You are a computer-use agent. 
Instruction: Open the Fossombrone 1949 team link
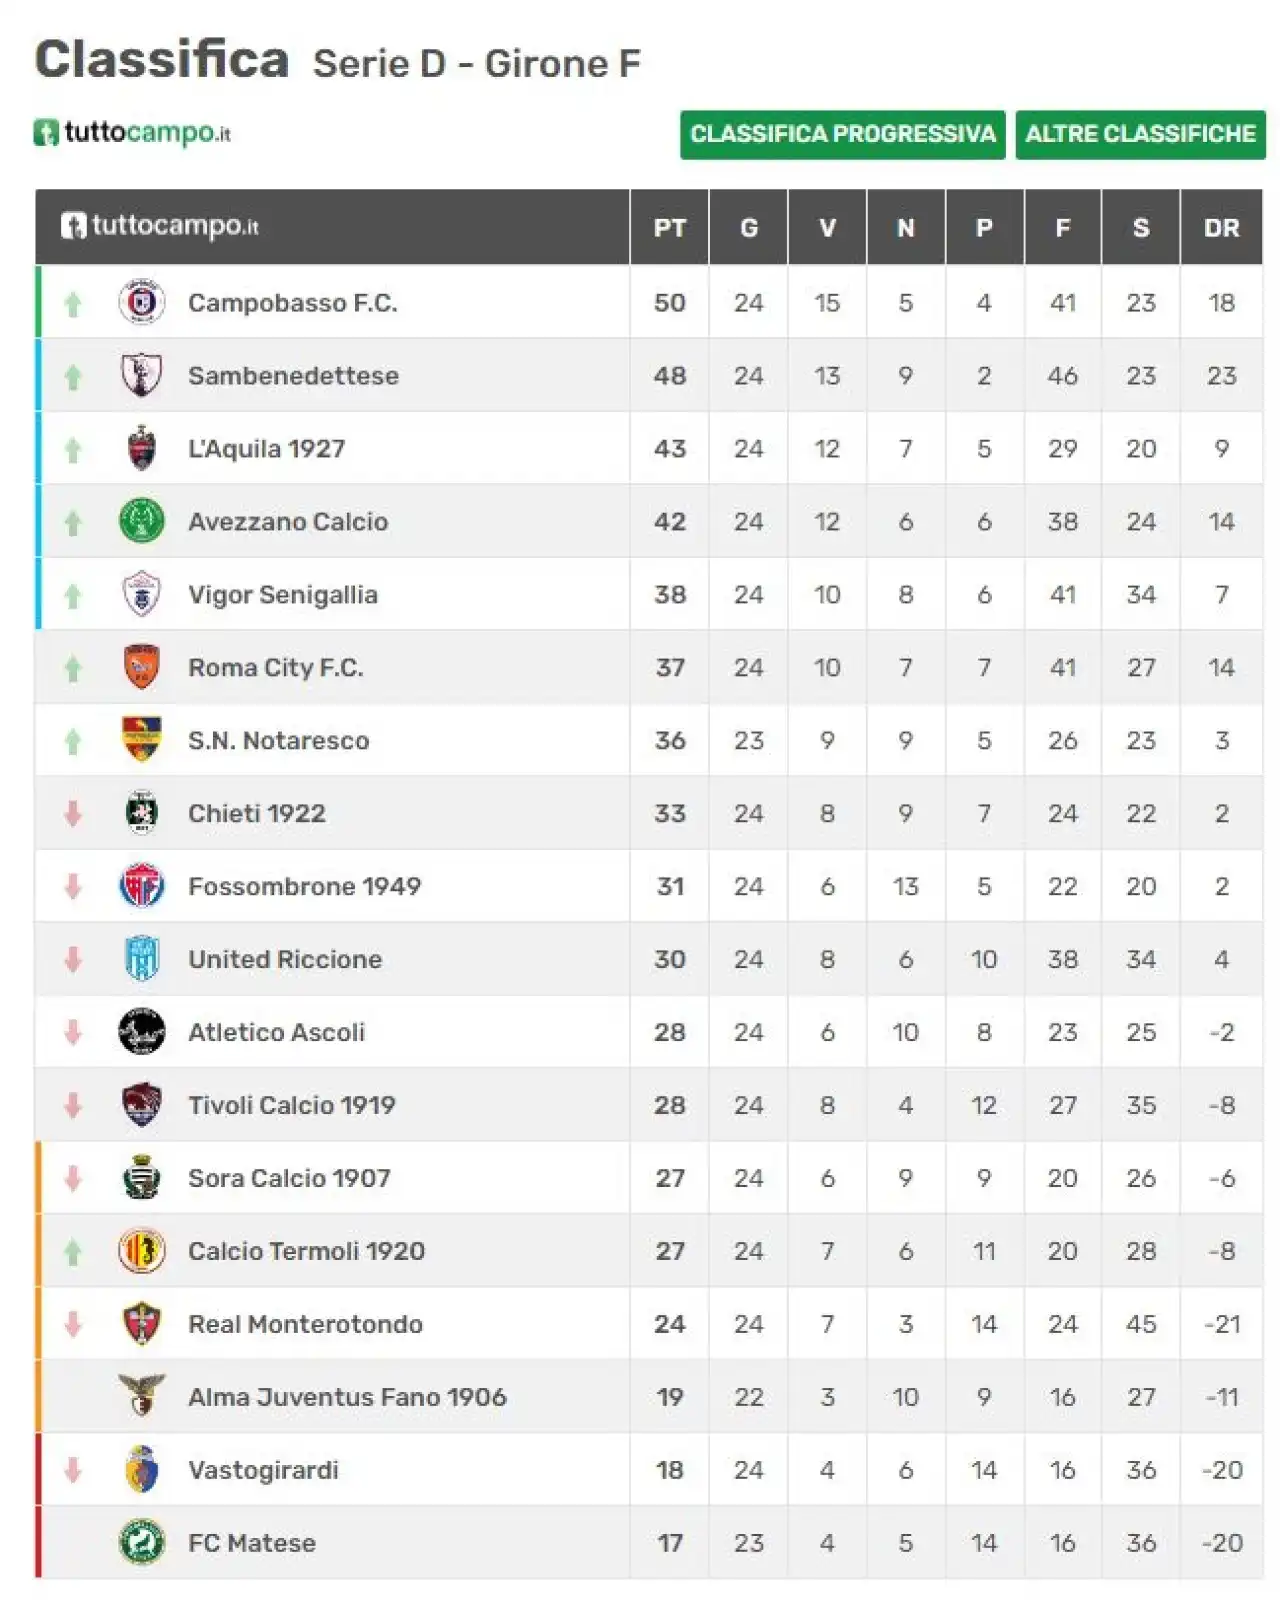[304, 886]
